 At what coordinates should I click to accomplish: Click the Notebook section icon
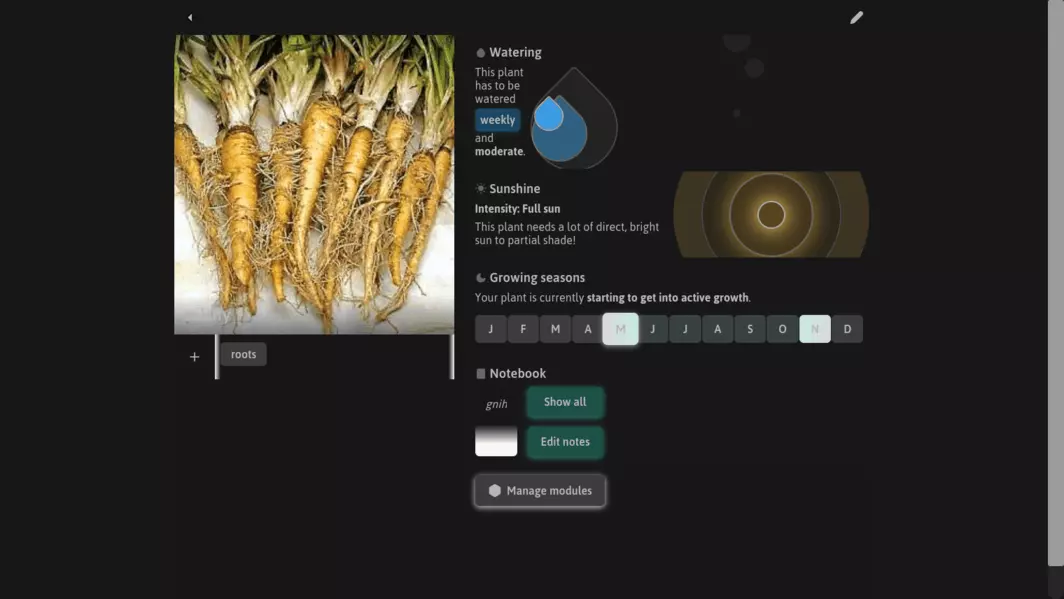pos(481,374)
